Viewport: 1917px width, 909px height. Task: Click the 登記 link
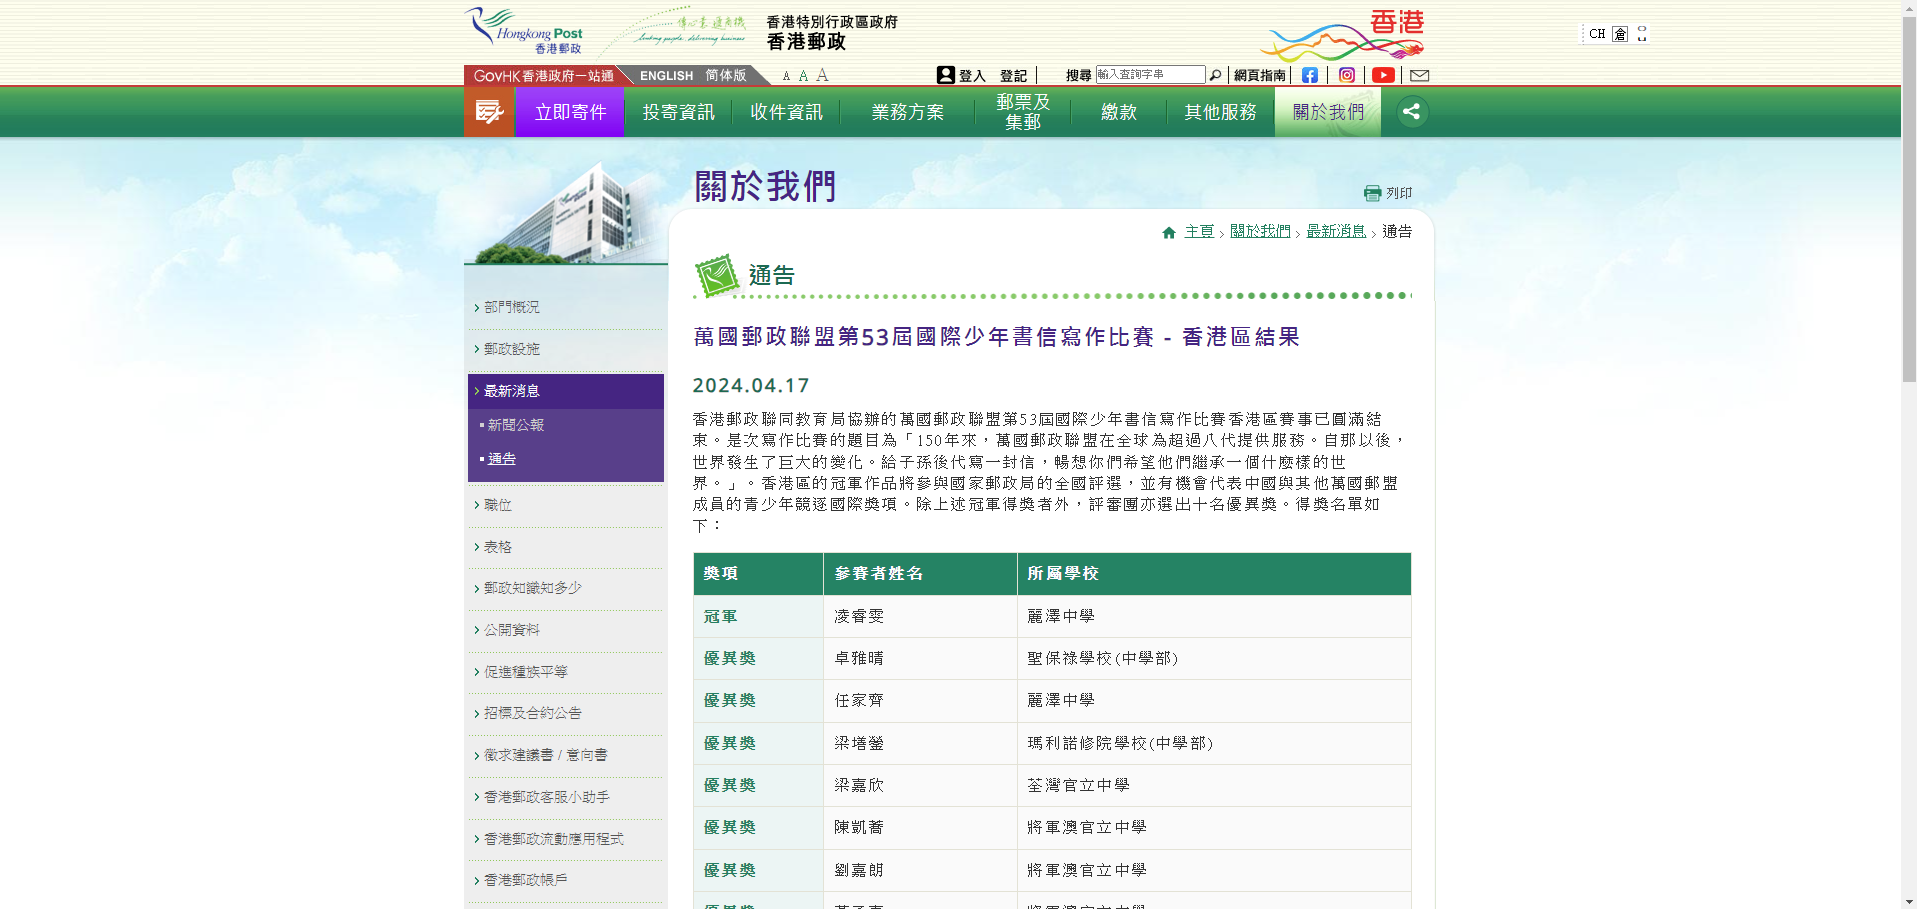pyautogui.click(x=1013, y=76)
